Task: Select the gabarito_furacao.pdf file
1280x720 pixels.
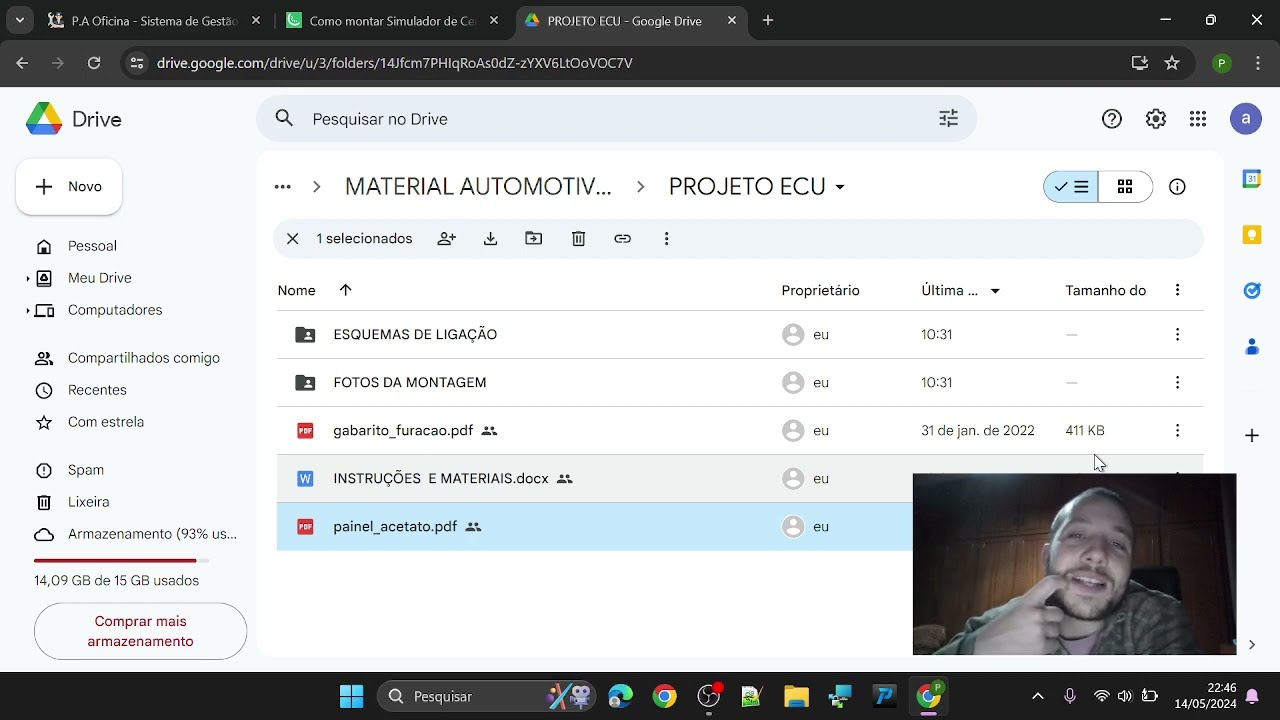Action: 740,430
